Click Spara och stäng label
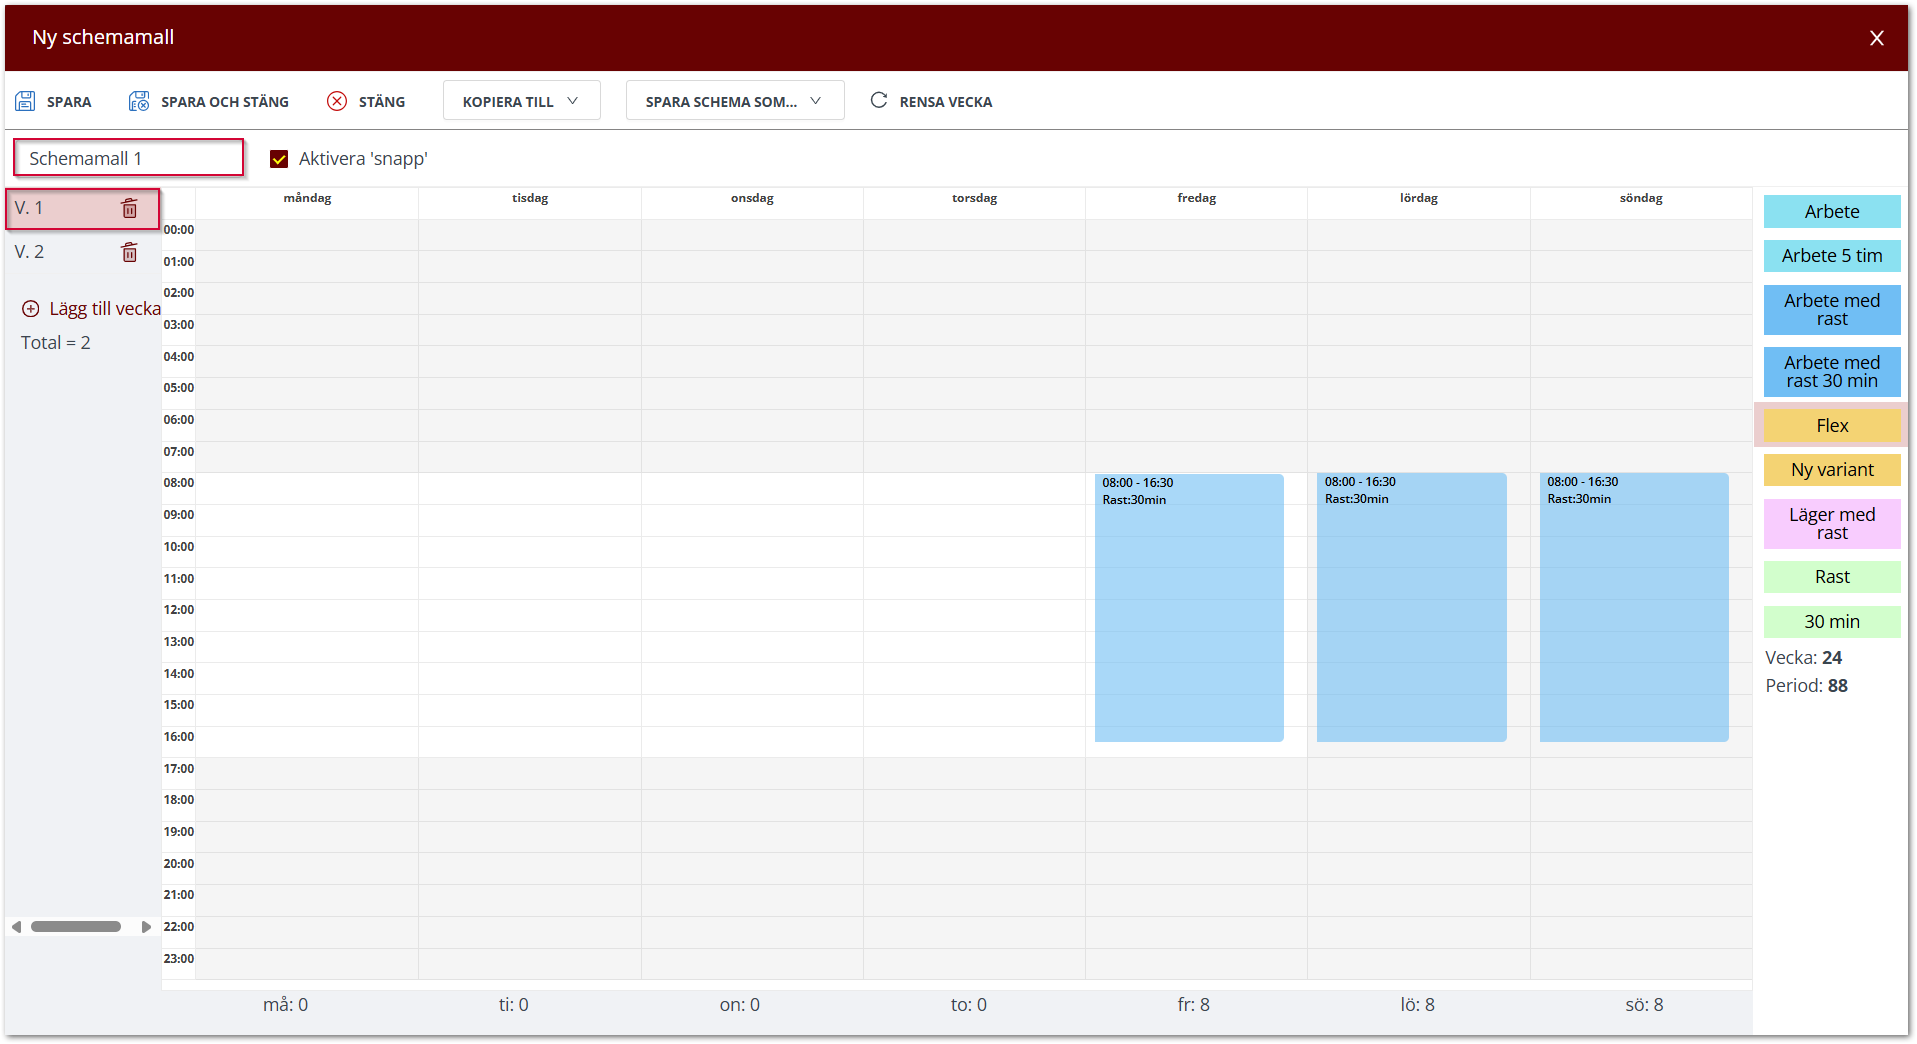The height and width of the screenshot is (1044, 1917). 225,102
